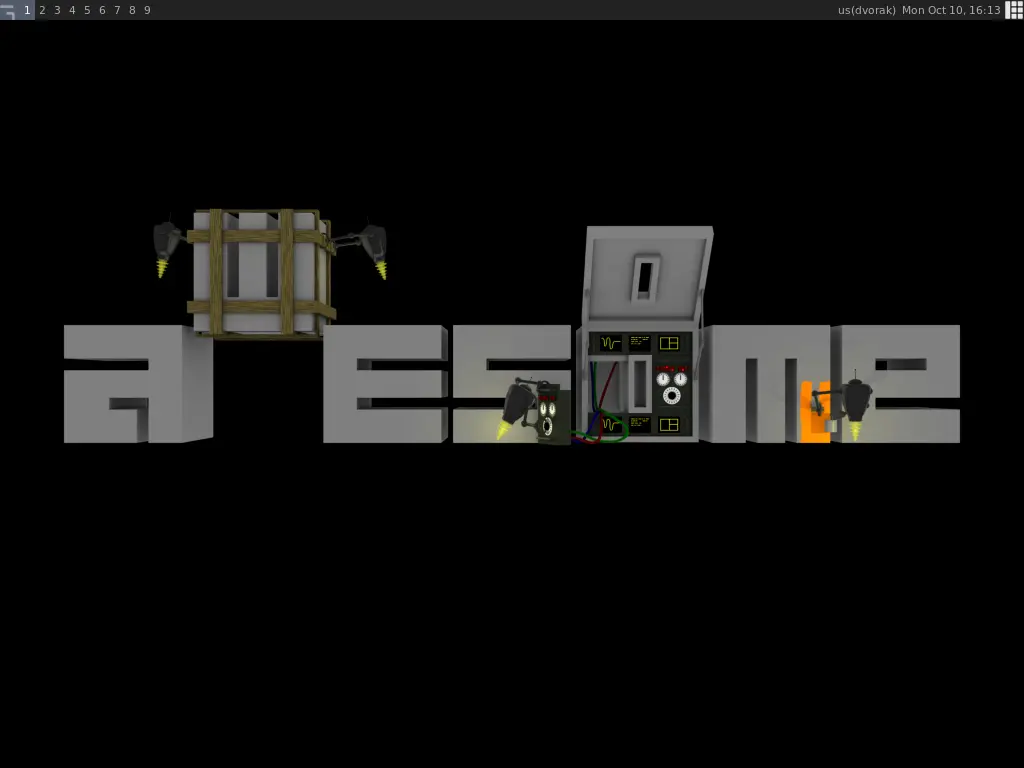
Task: Open workspace tag 8
Action: (132, 10)
